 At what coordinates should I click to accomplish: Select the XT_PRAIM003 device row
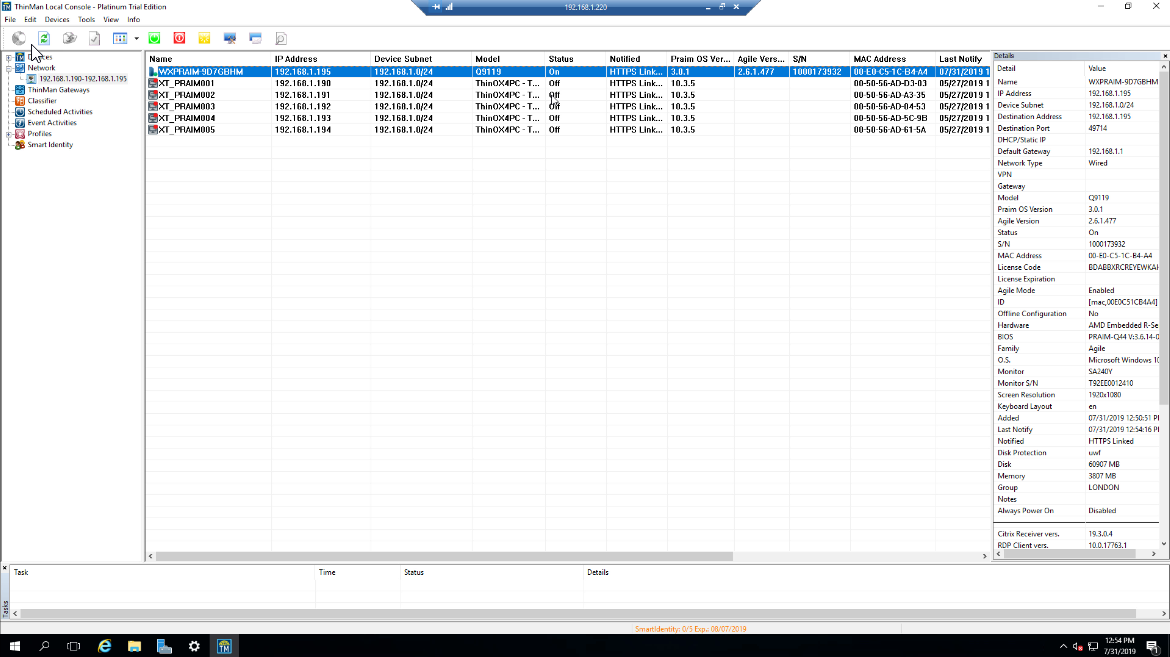[x=568, y=107]
